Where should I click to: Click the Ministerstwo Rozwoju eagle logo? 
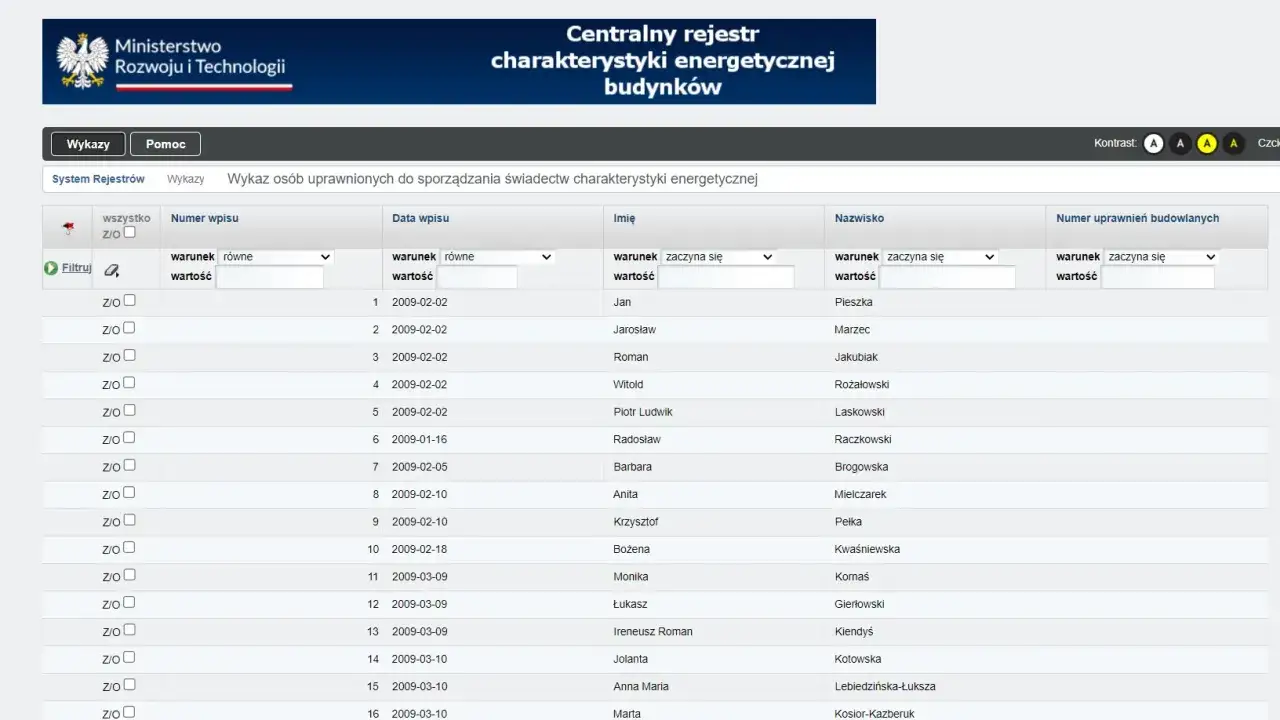pos(83,62)
